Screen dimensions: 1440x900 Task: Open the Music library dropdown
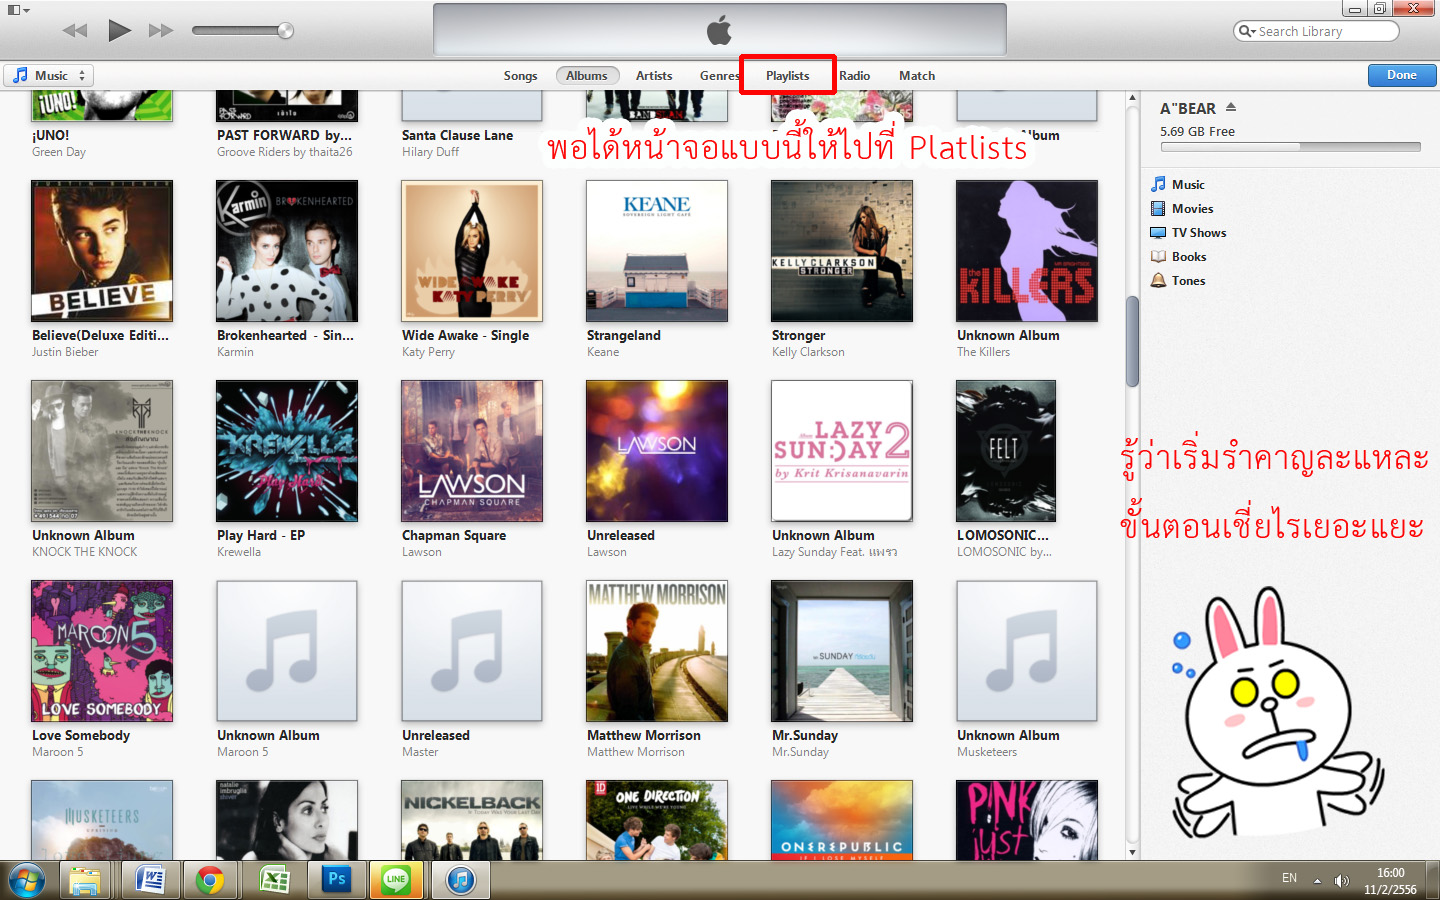(x=49, y=75)
